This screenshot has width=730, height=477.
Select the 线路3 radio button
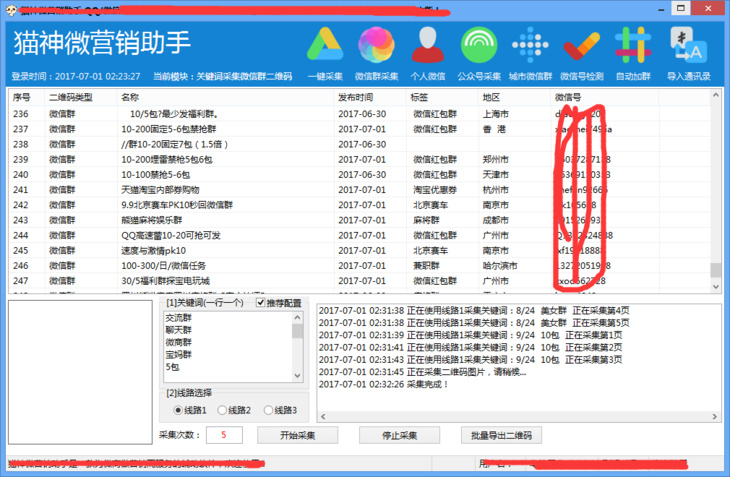click(x=268, y=410)
